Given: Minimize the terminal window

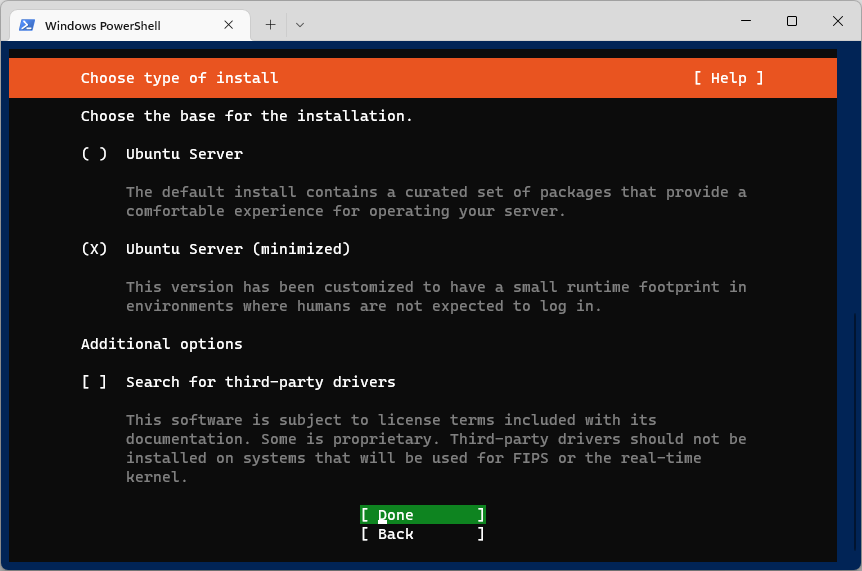Looking at the screenshot, I should (746, 21).
